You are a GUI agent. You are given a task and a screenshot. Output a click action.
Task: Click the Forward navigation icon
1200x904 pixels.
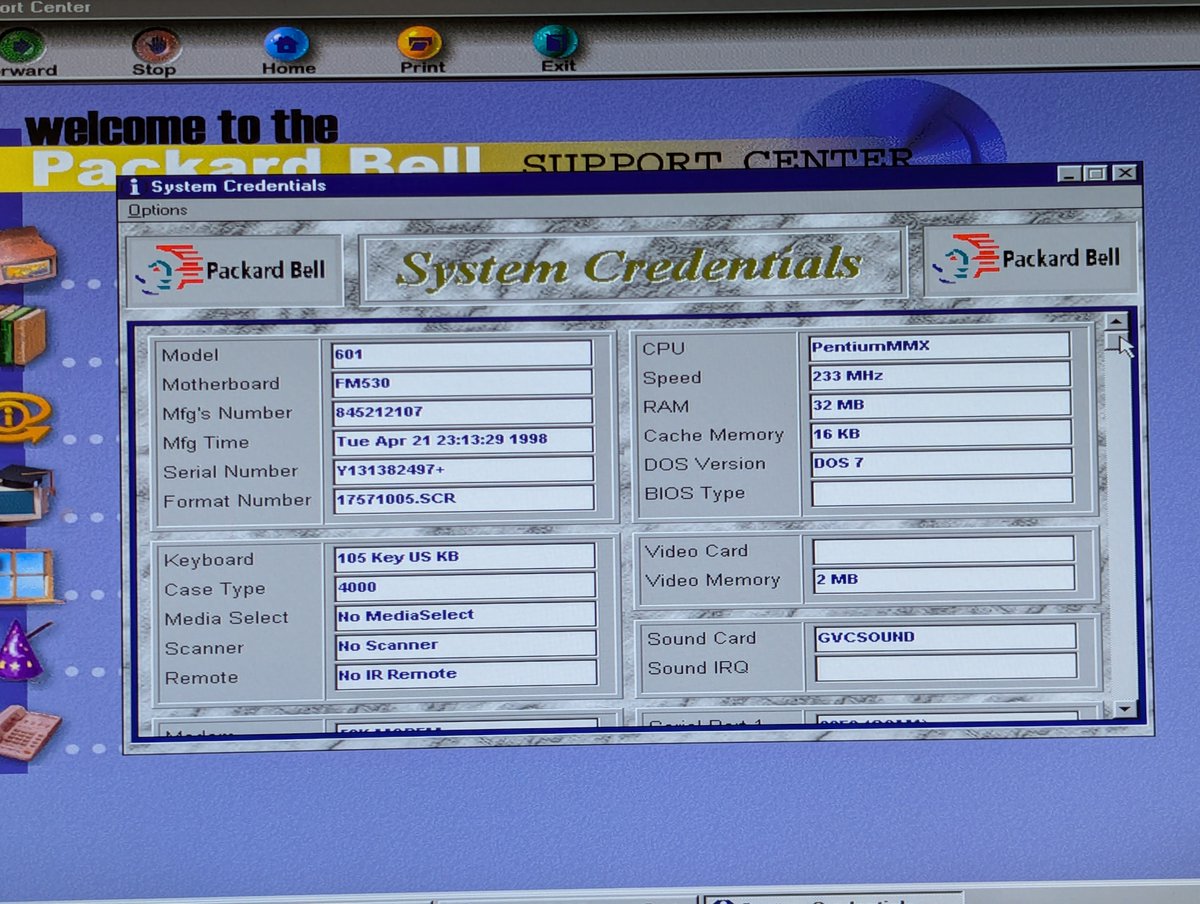coord(22,47)
